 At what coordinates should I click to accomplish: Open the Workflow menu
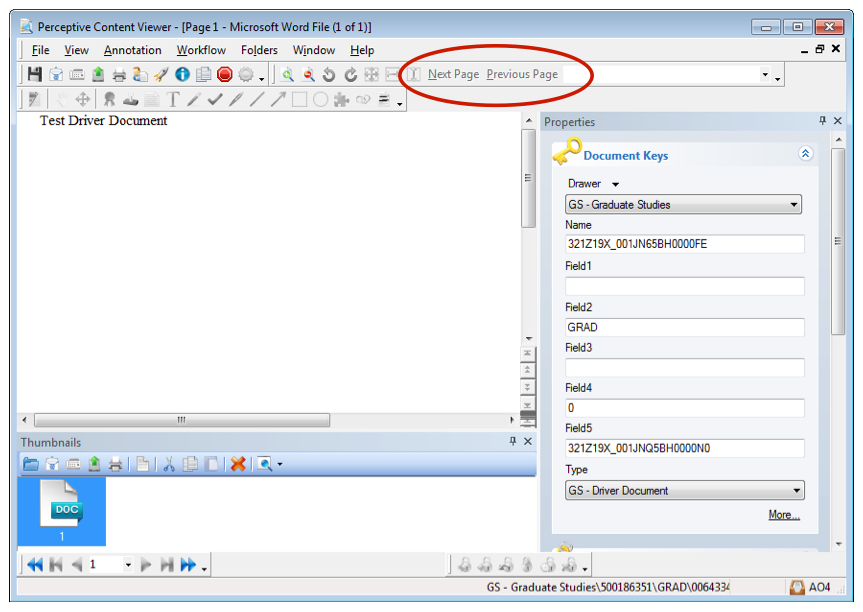tap(201, 50)
